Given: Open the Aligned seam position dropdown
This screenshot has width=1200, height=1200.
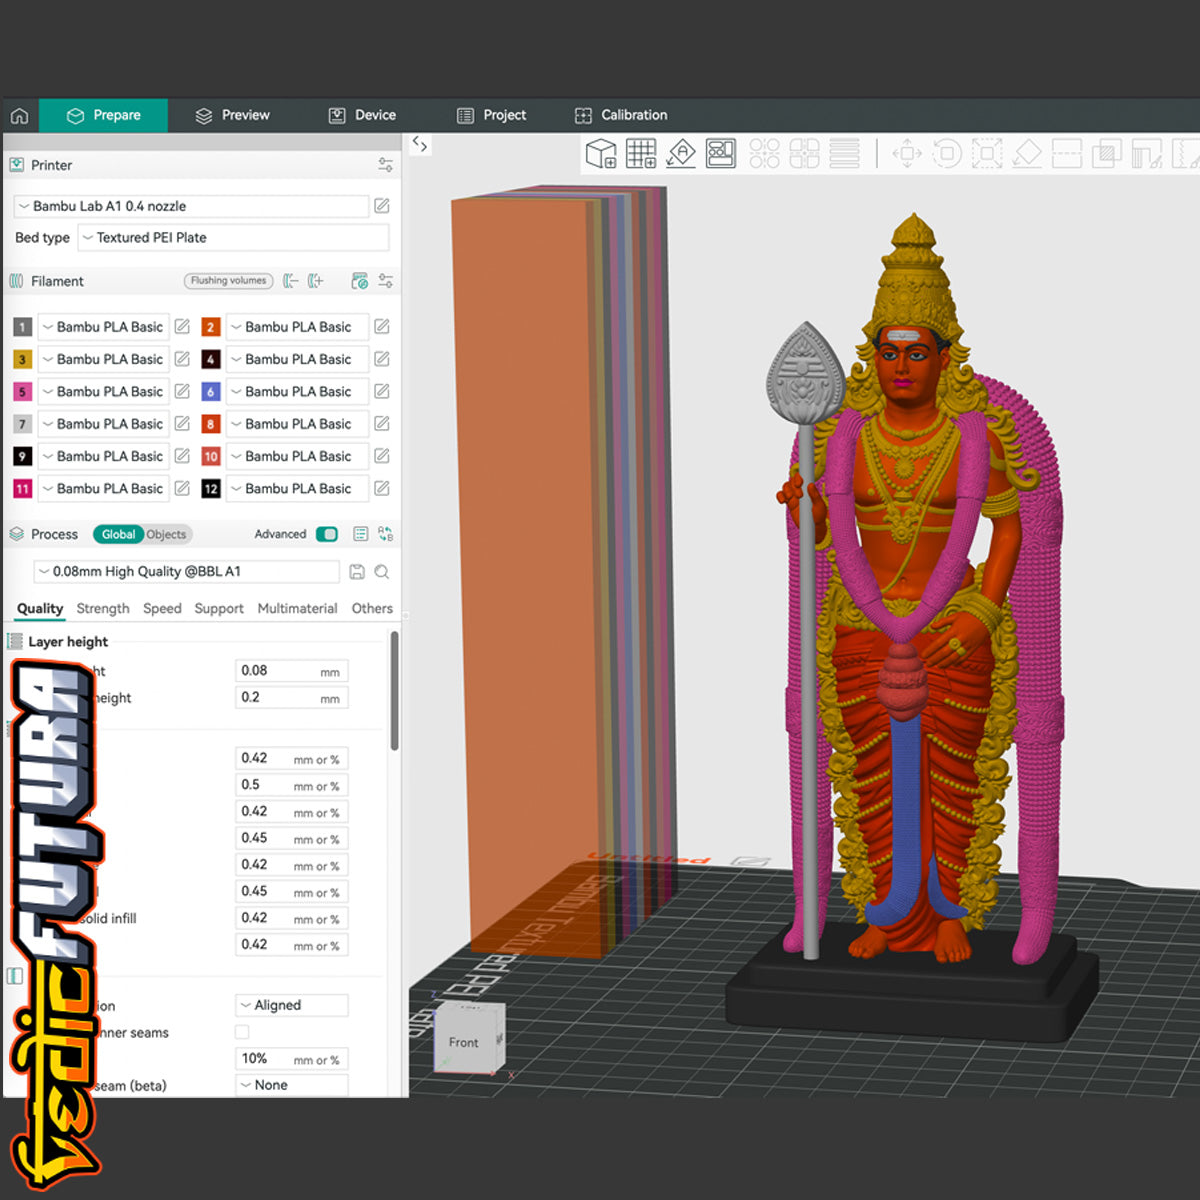Looking at the screenshot, I should click(x=292, y=1005).
